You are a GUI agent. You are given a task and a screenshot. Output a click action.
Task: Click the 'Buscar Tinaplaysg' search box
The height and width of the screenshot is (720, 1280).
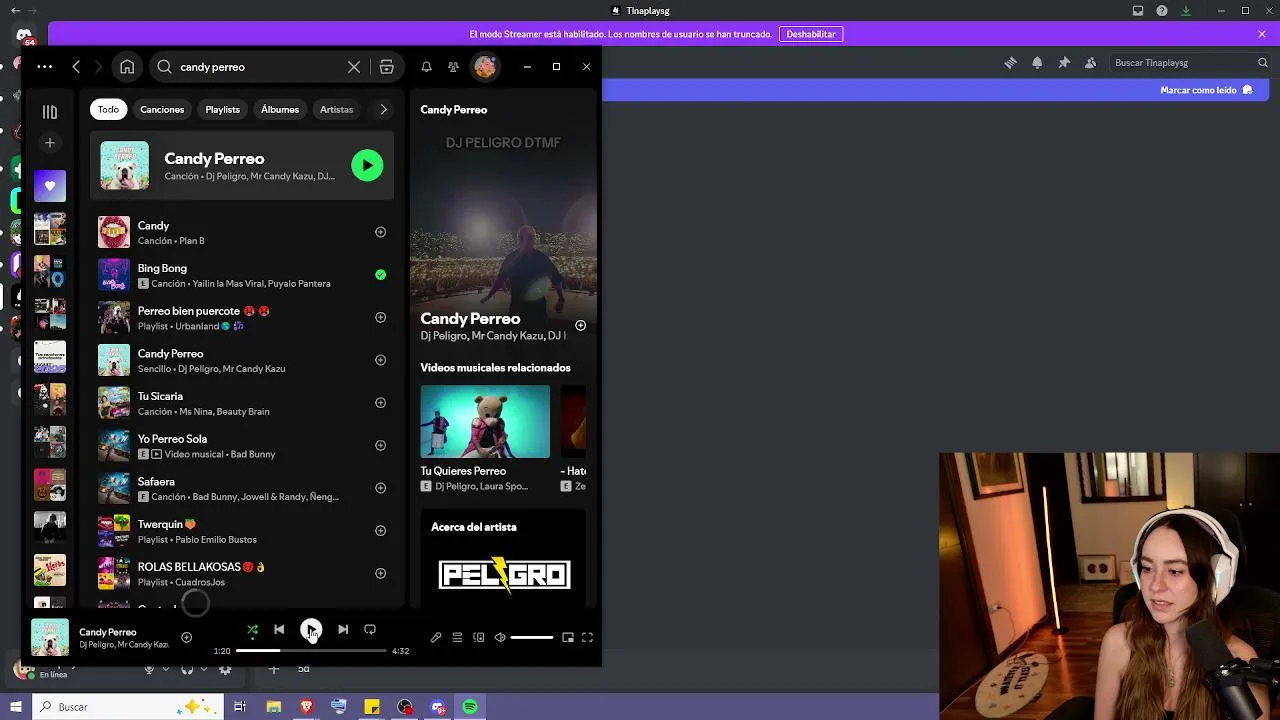pyautogui.click(x=1191, y=62)
